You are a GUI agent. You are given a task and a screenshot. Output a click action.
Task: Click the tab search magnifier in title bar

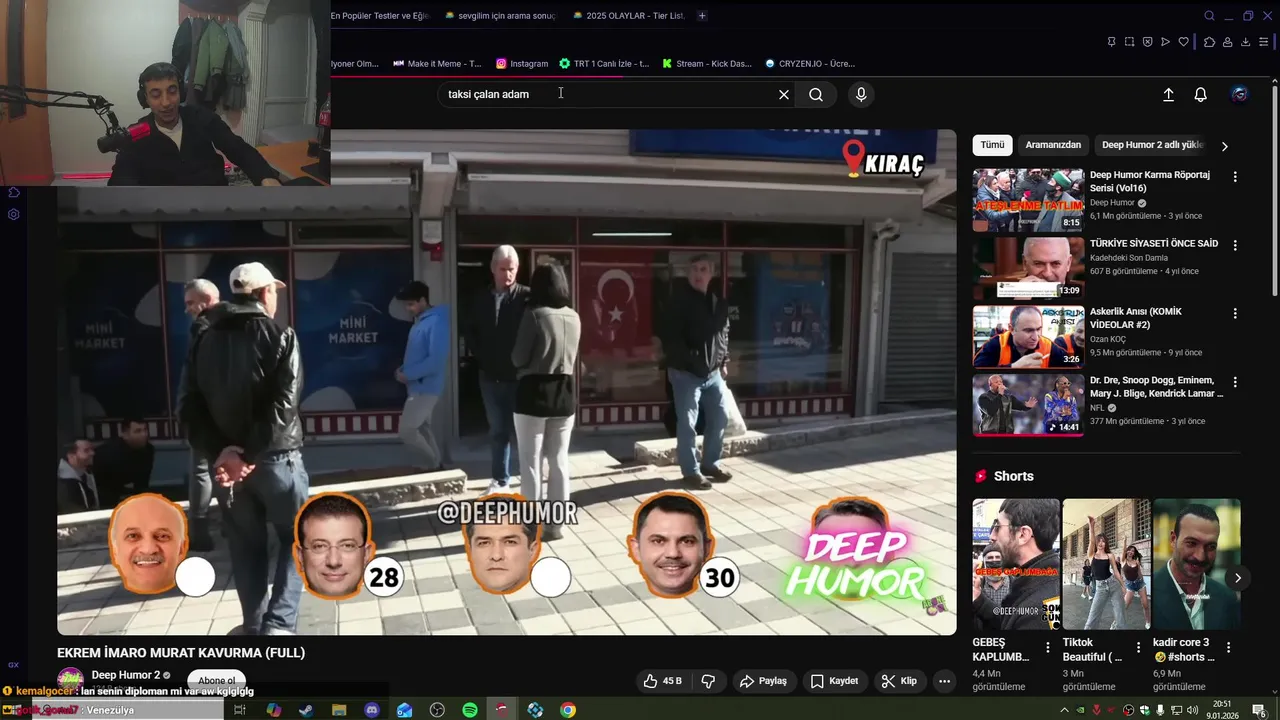[x=1209, y=16]
